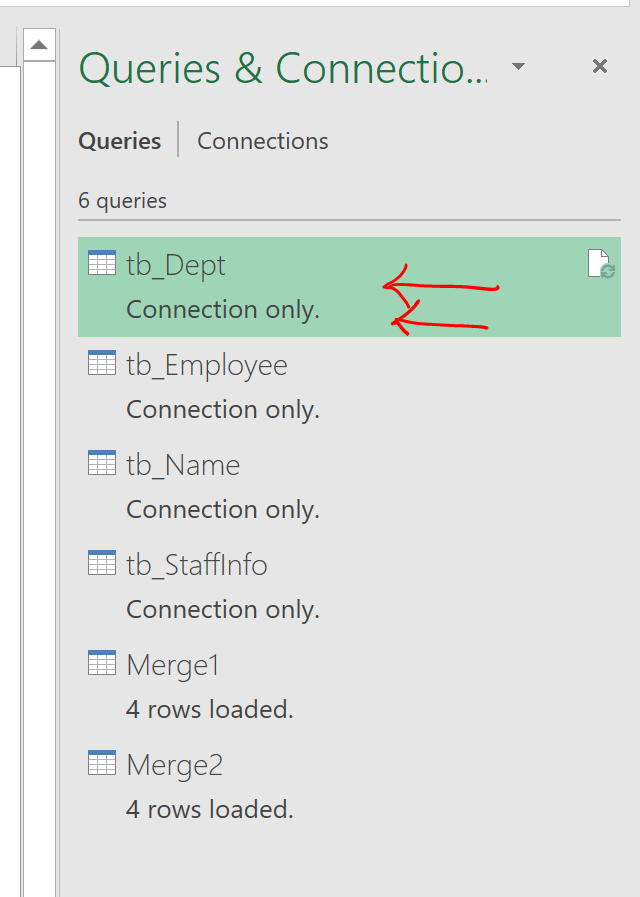This screenshot has height=897, width=640.
Task: Select the tb_Dept query name
Action: [x=176, y=265]
